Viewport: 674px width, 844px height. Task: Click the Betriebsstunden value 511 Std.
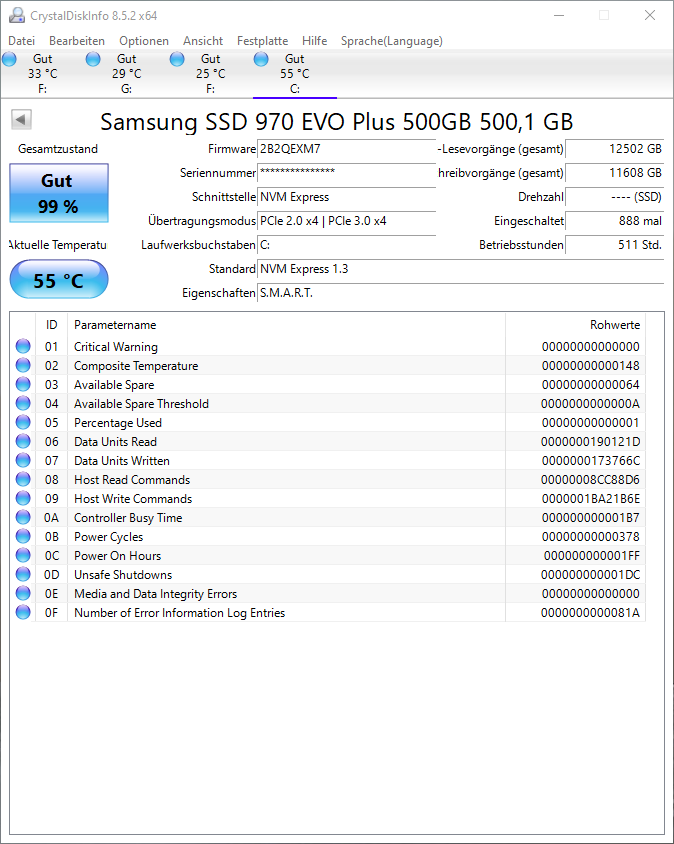click(x=615, y=245)
